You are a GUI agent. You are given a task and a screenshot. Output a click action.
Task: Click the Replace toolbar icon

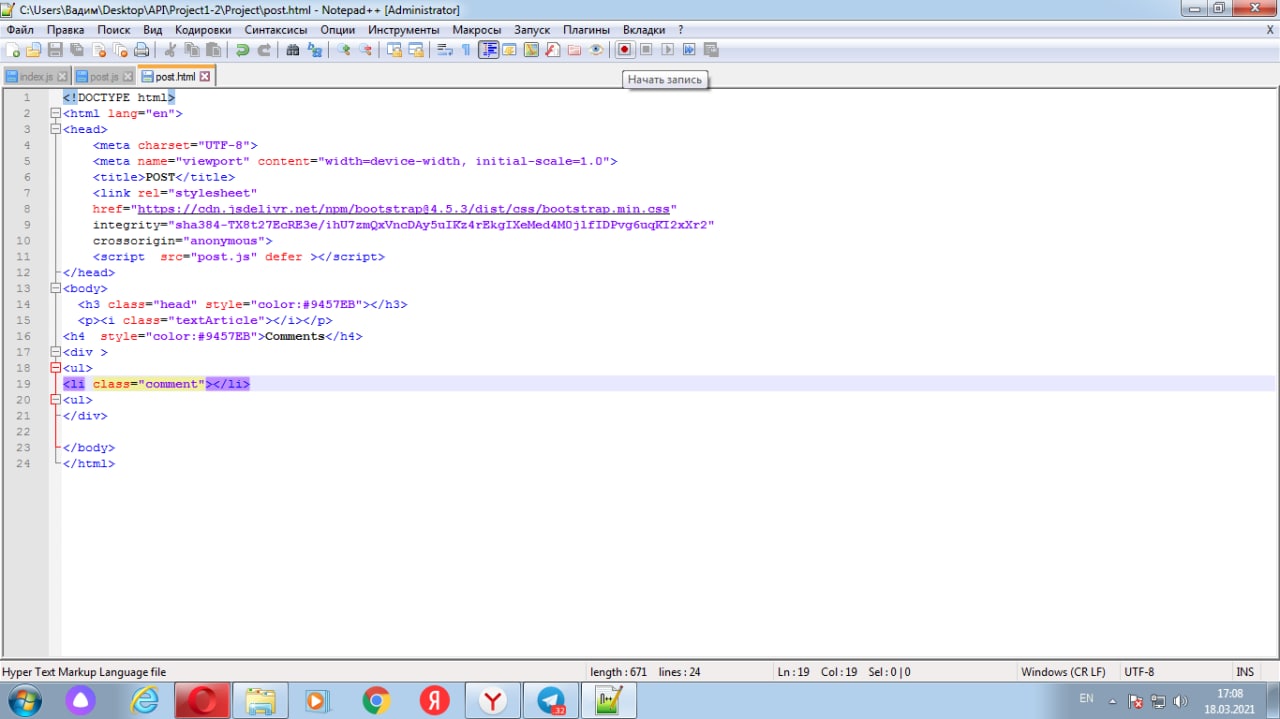coord(313,50)
